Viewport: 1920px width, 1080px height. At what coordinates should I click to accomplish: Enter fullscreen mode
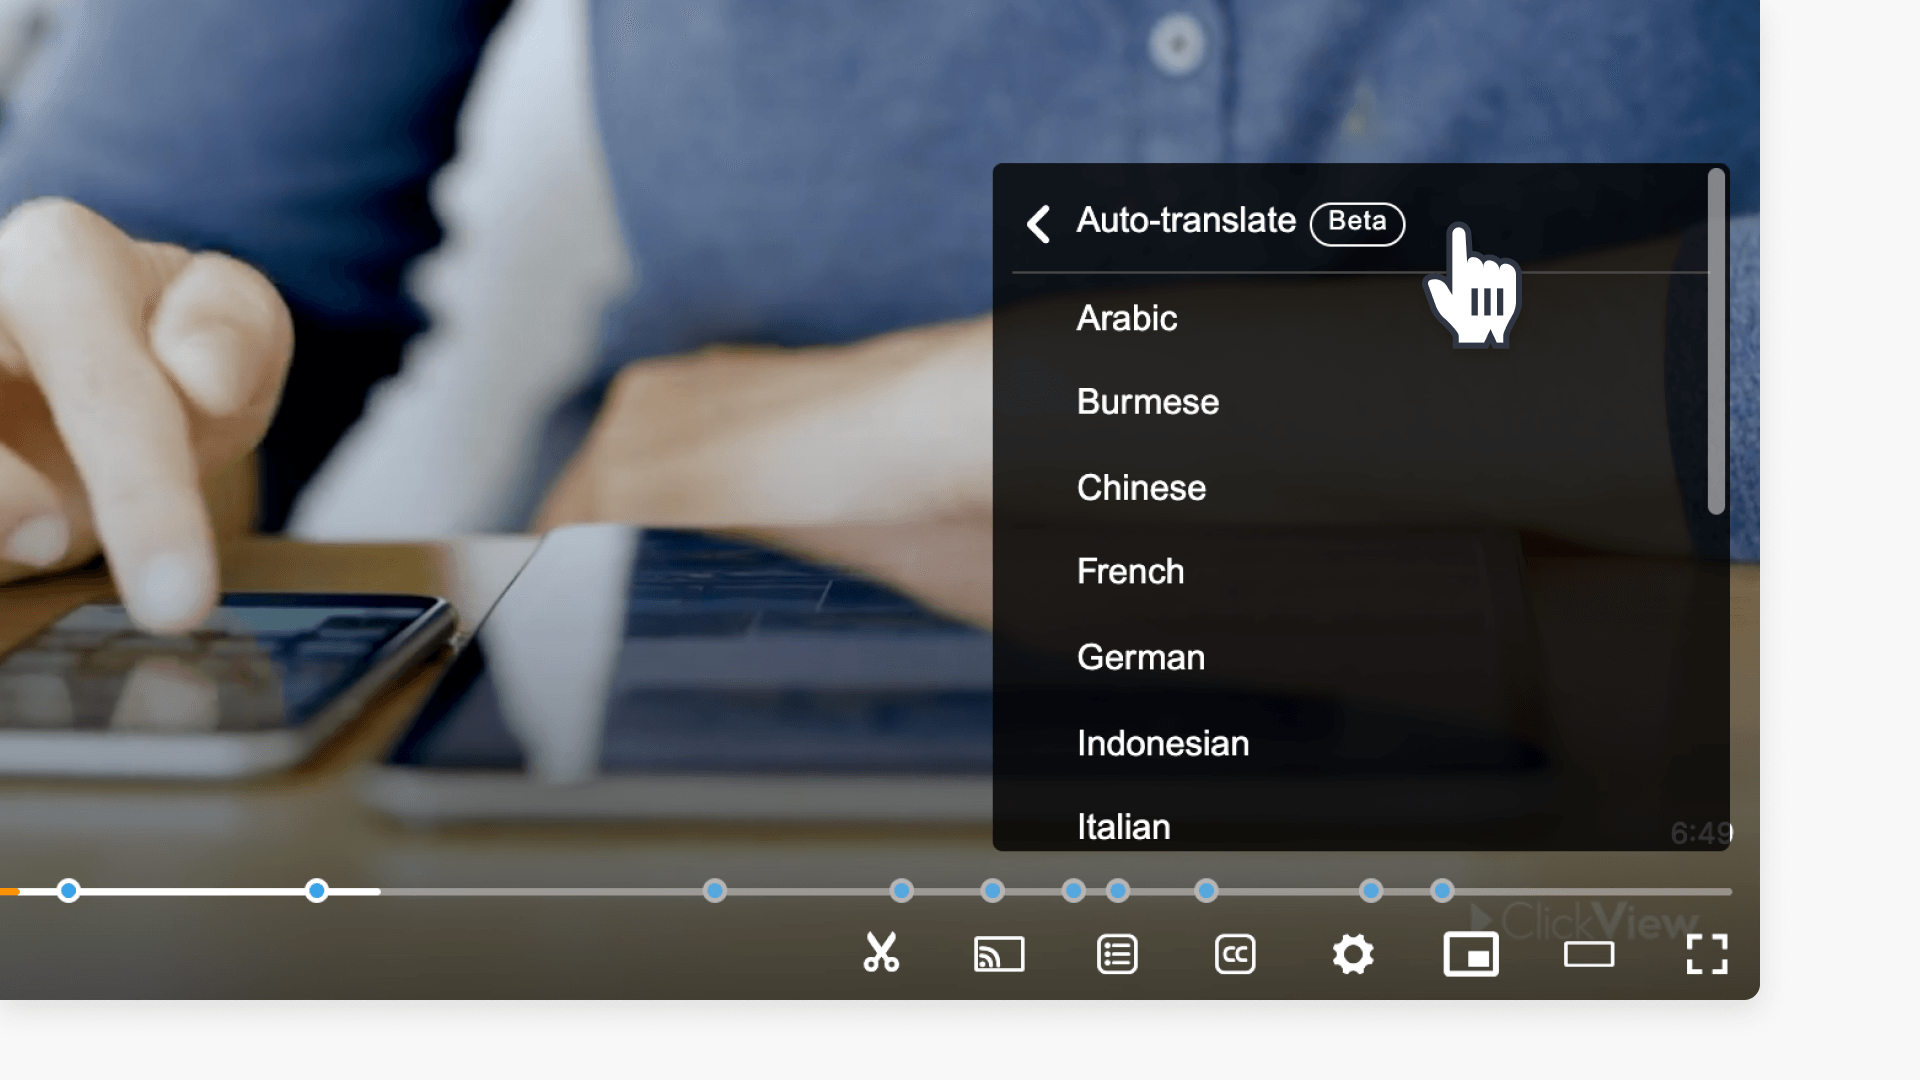point(1707,954)
